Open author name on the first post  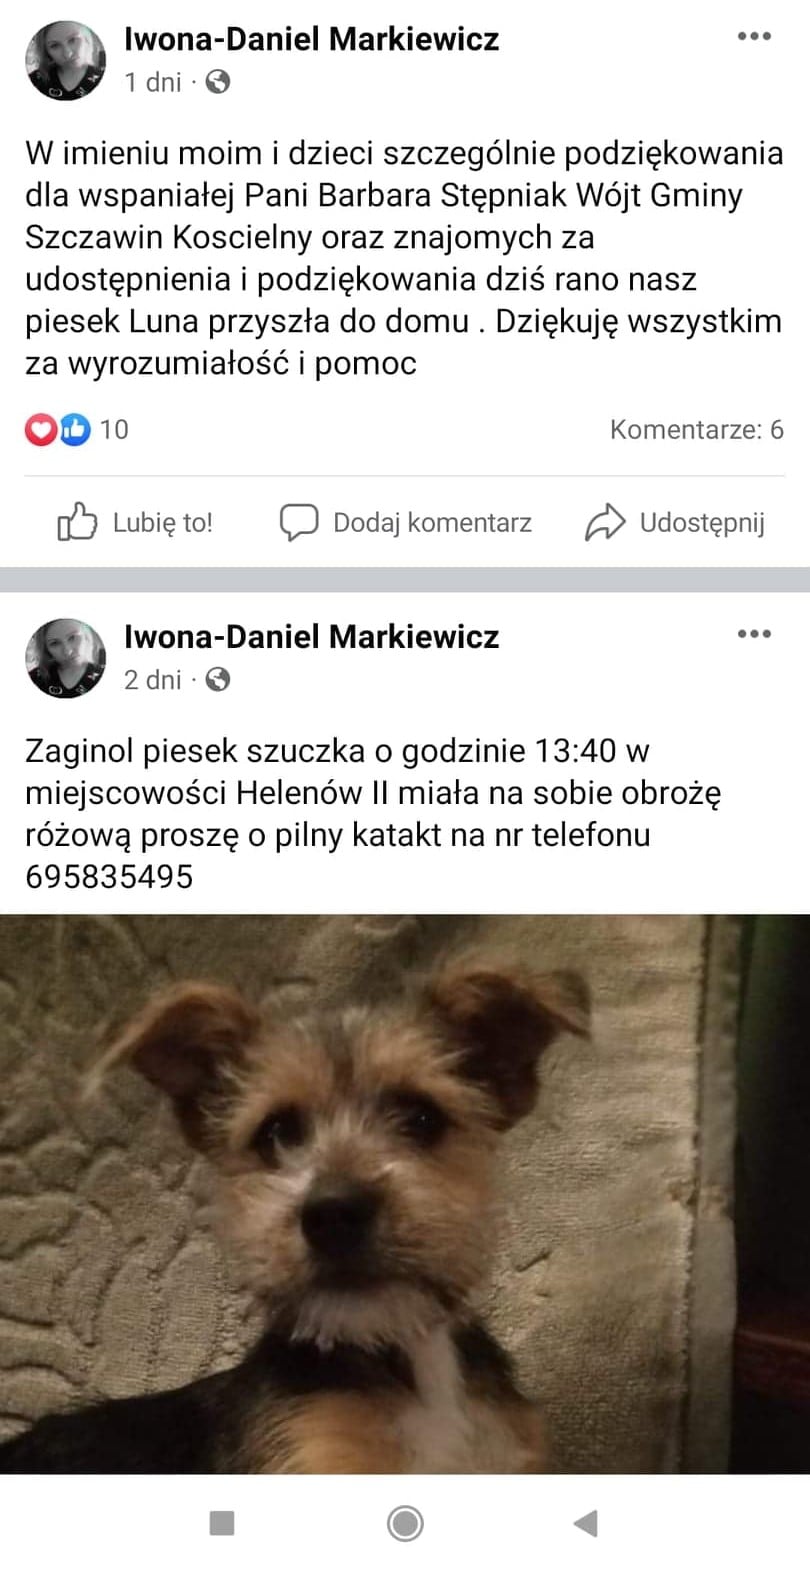point(311,39)
